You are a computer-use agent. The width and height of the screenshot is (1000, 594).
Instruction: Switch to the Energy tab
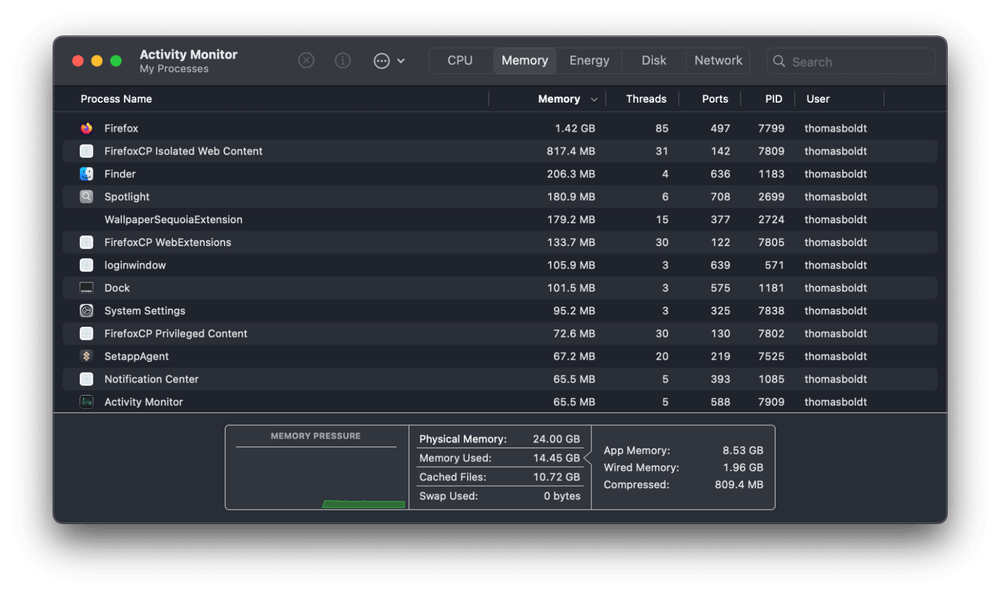(589, 61)
